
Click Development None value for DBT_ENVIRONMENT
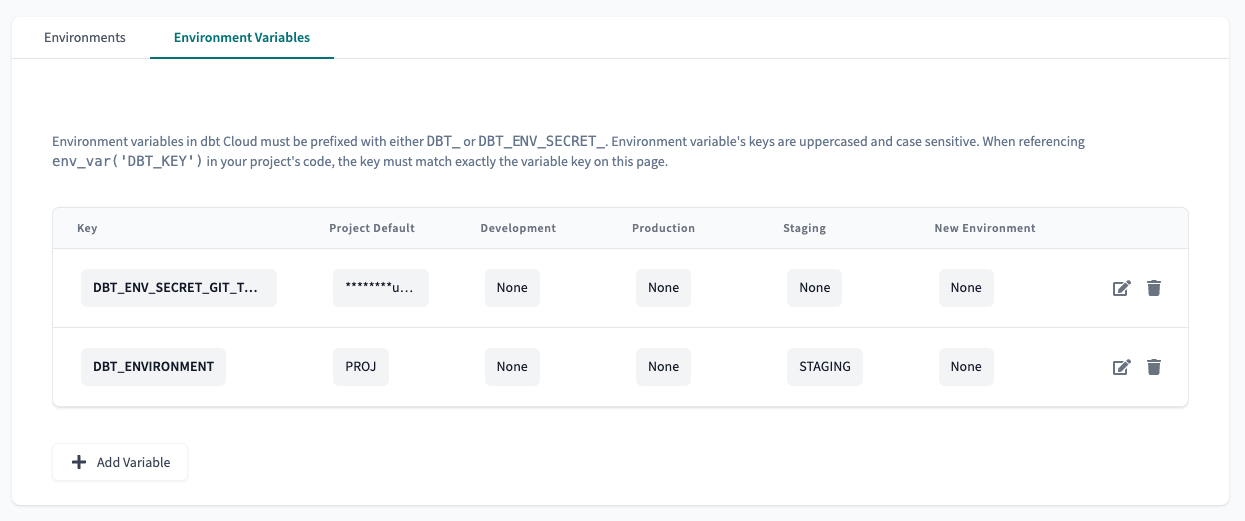512,367
